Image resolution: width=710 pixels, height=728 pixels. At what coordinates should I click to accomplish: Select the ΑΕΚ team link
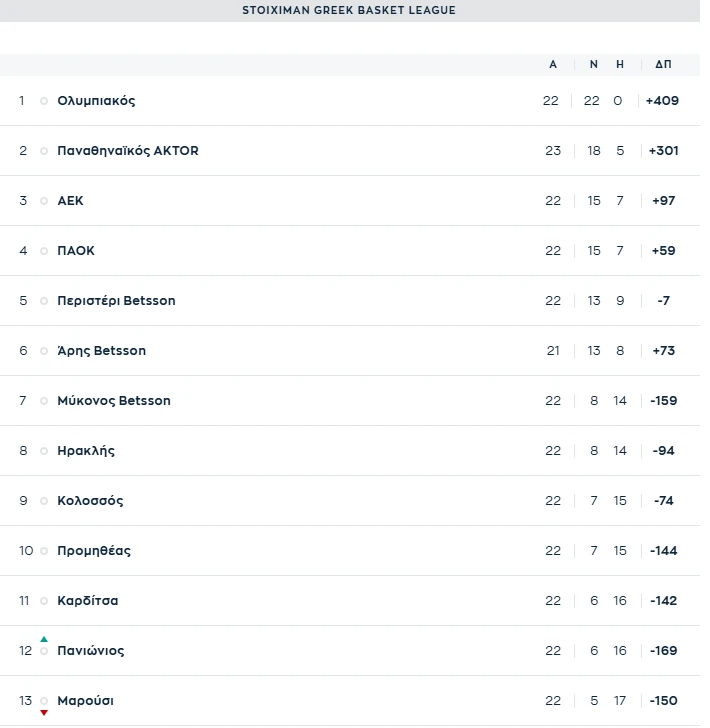tap(71, 201)
